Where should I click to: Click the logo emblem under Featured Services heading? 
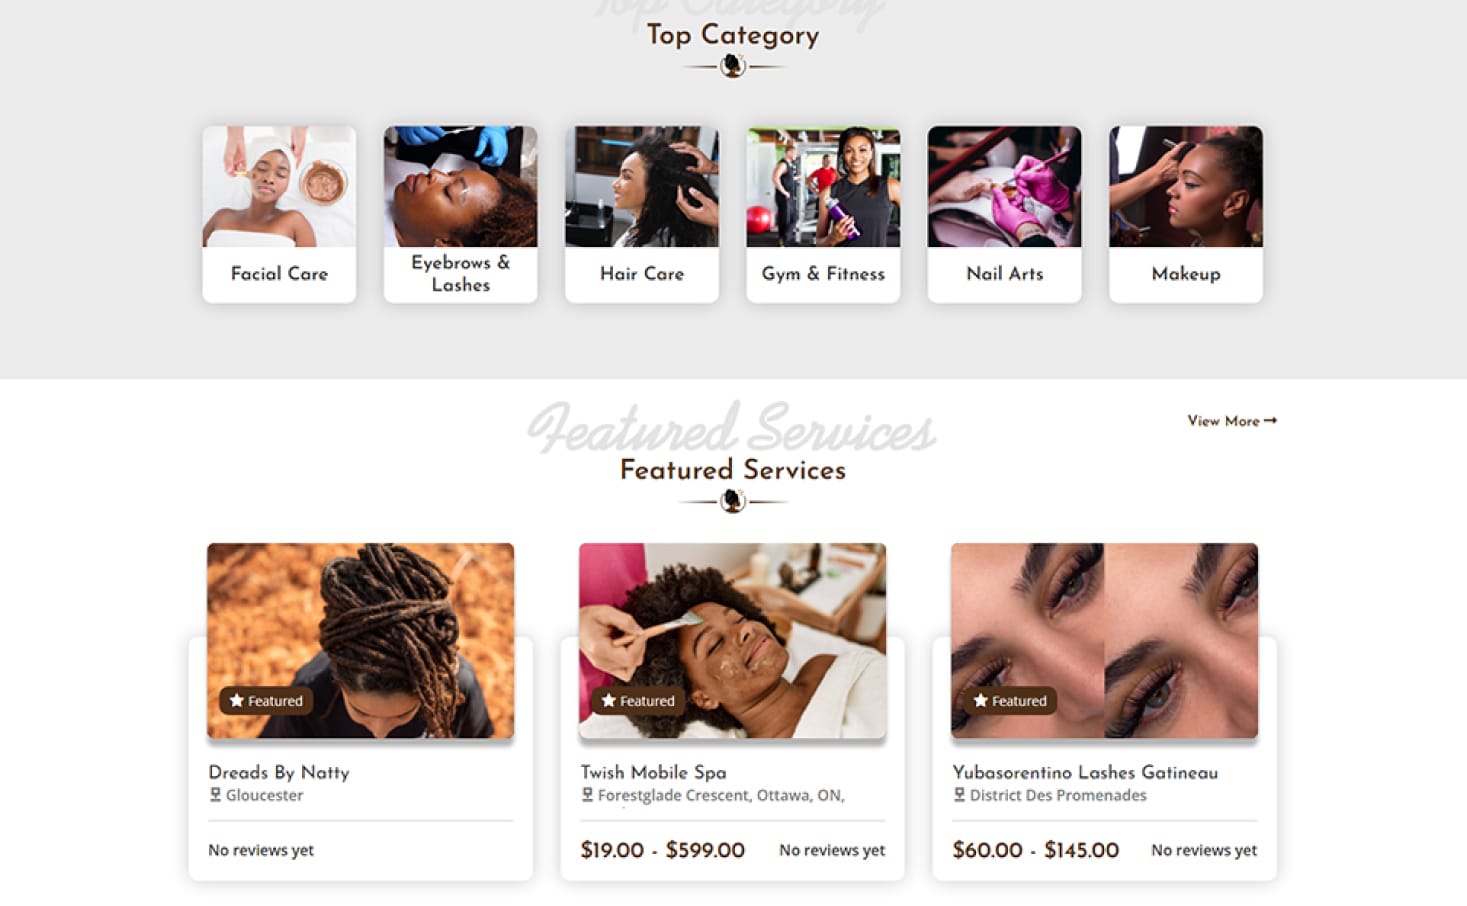[x=733, y=501]
